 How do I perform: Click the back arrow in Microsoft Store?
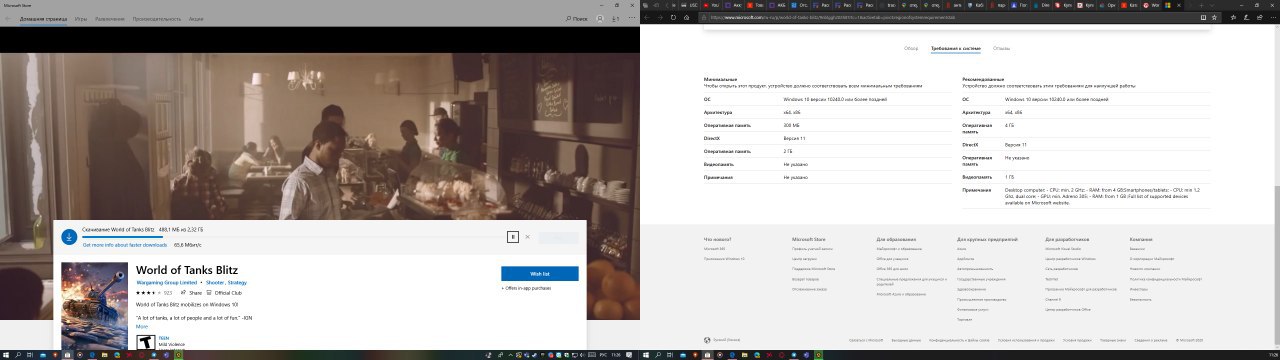pyautogui.click(x=7, y=18)
